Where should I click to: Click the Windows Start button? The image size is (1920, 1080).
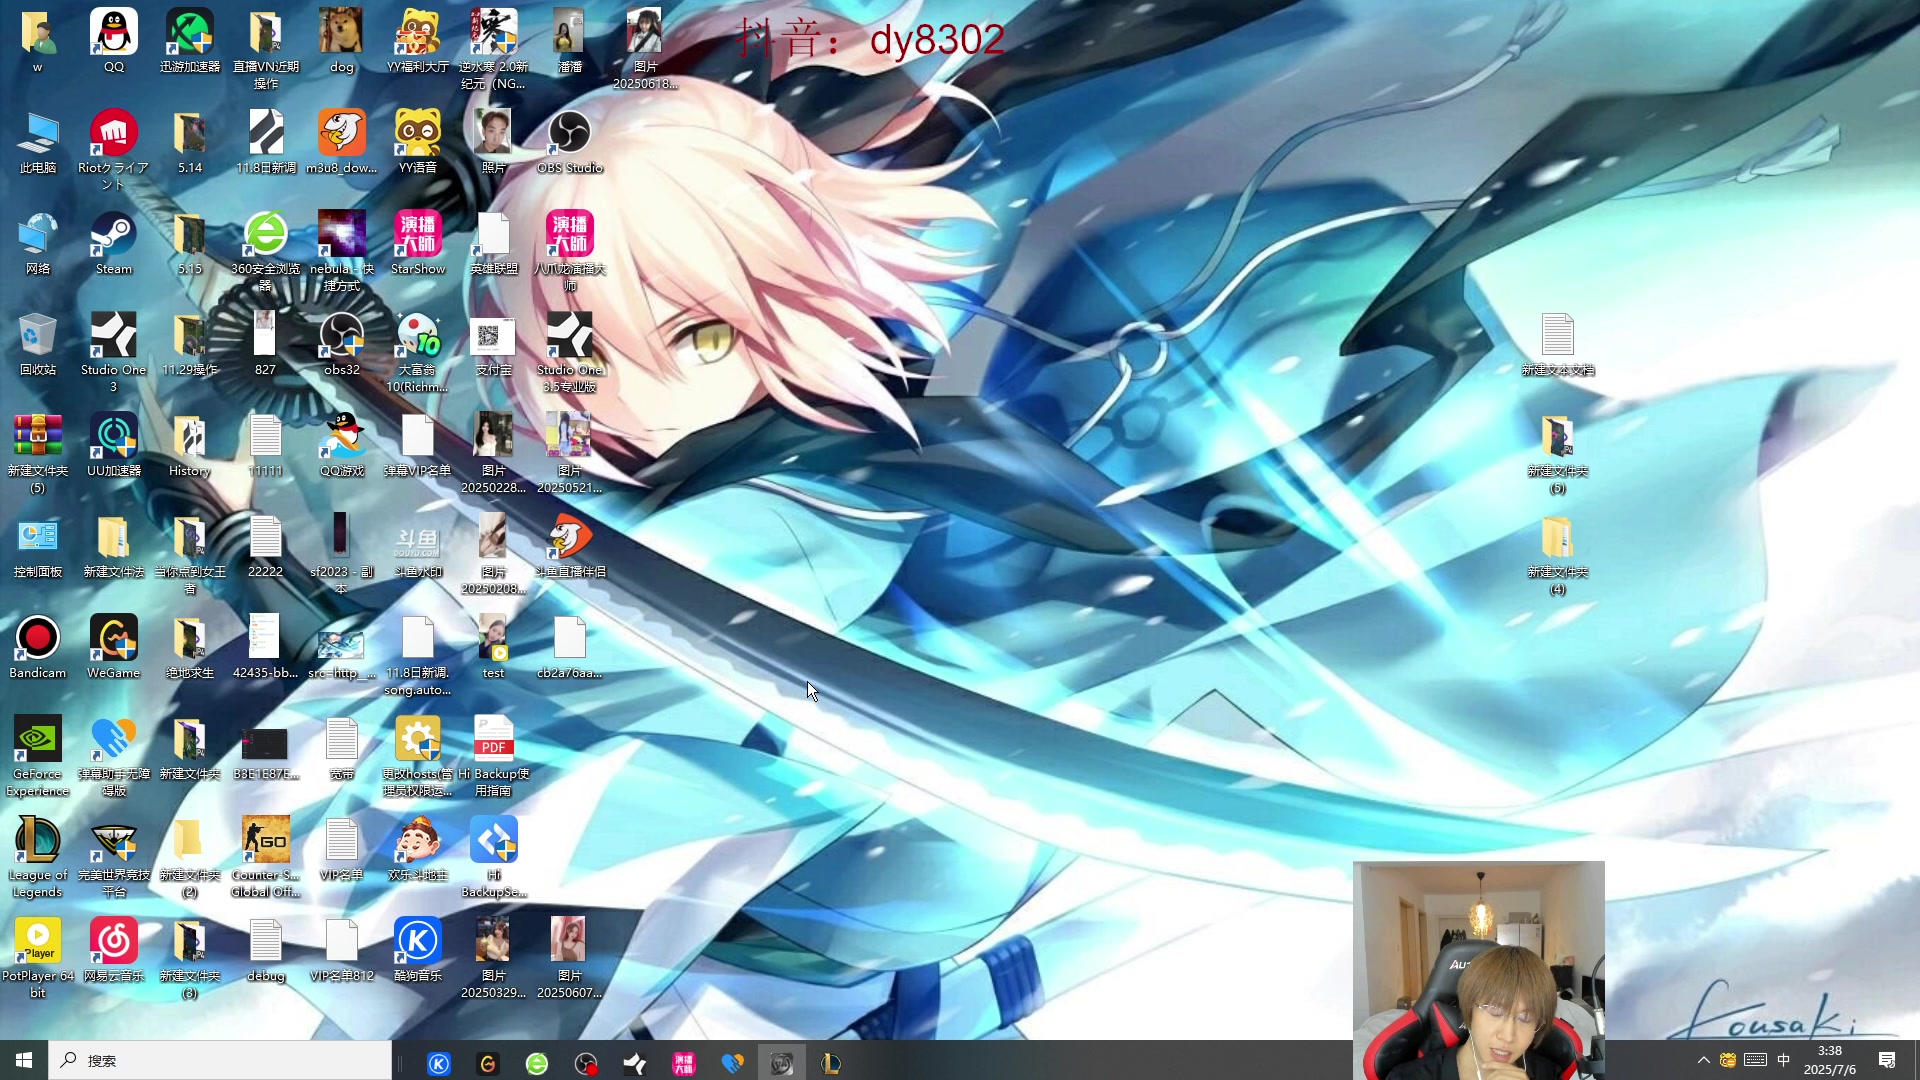point(24,1060)
